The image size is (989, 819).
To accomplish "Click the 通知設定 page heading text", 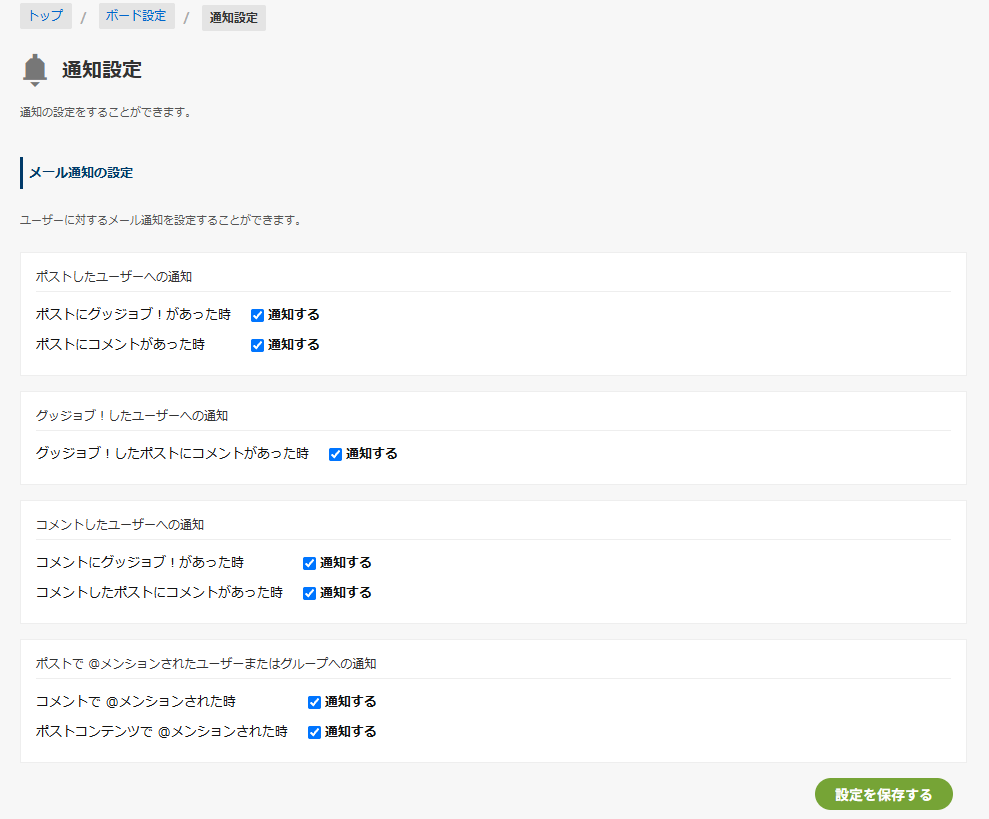I will coord(102,69).
